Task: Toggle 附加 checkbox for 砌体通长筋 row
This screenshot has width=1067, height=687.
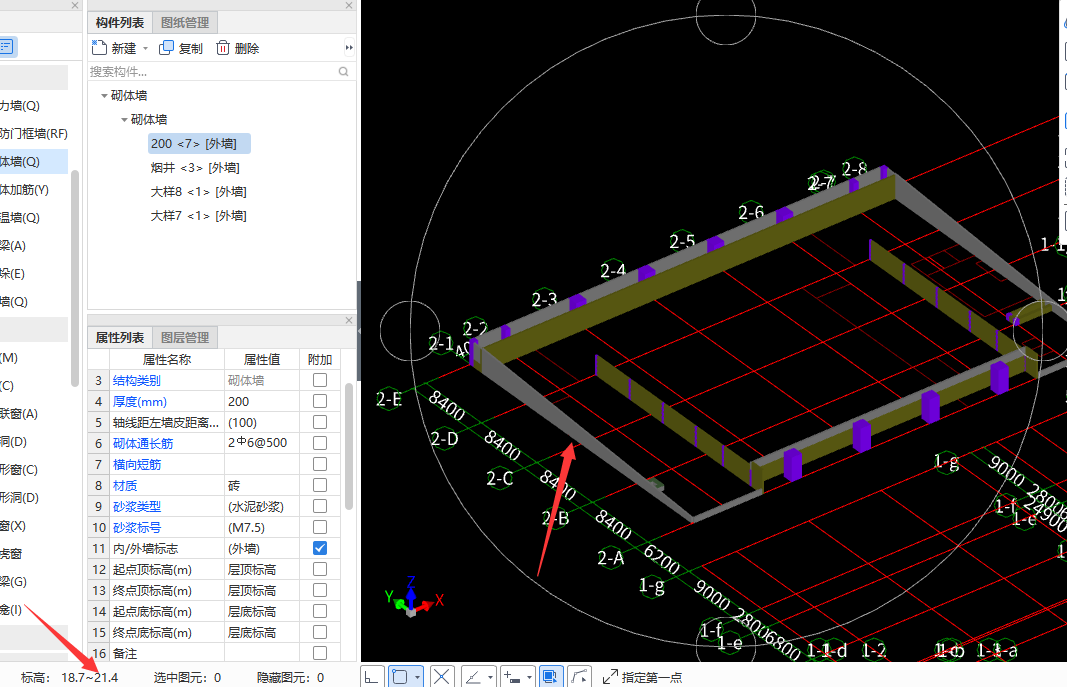Action: point(320,443)
